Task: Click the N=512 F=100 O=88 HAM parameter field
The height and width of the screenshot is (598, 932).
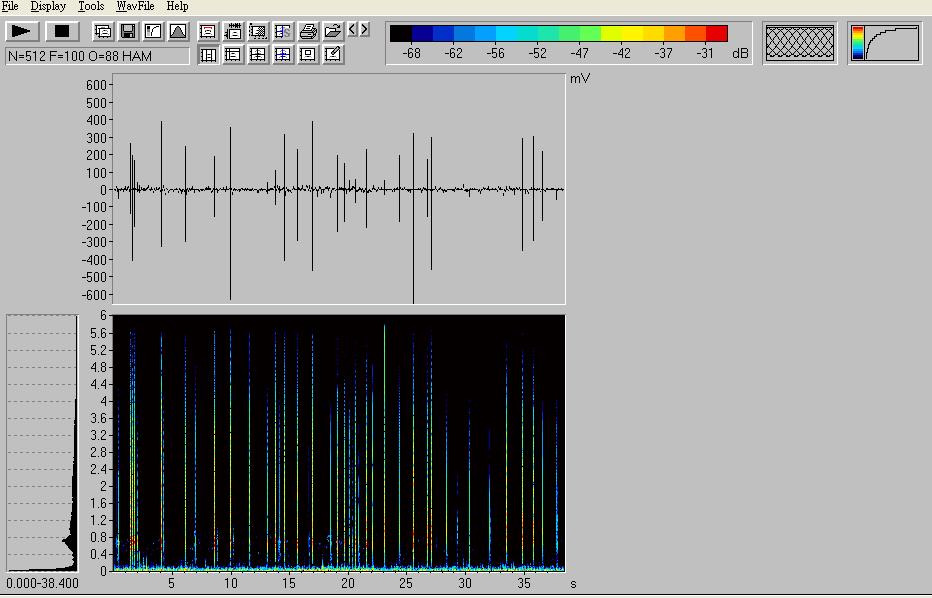Action: (x=97, y=56)
